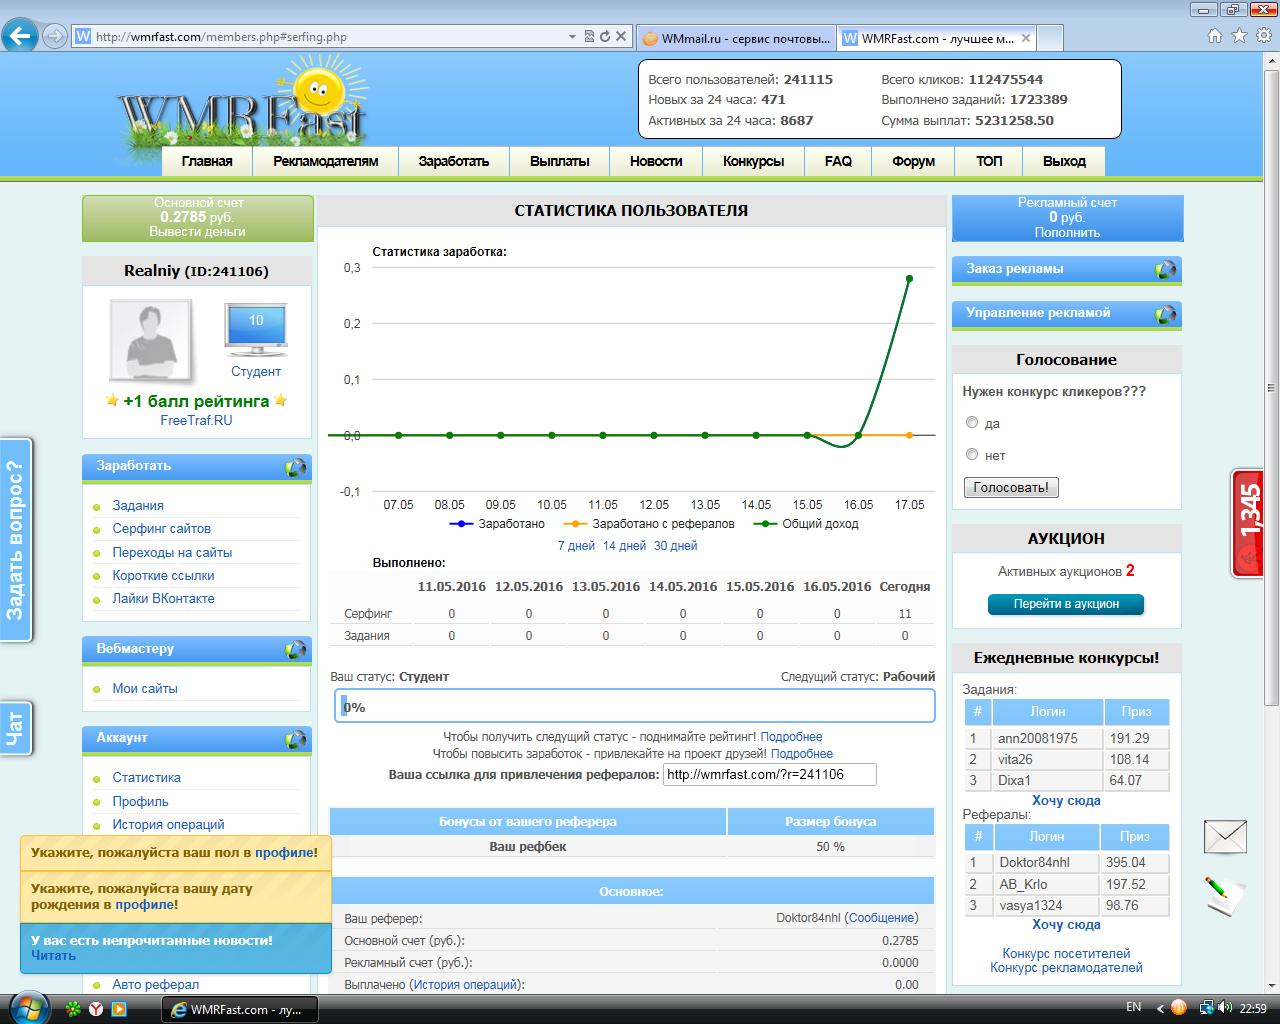
Task: Select the да voting radio button
Action: [x=972, y=422]
